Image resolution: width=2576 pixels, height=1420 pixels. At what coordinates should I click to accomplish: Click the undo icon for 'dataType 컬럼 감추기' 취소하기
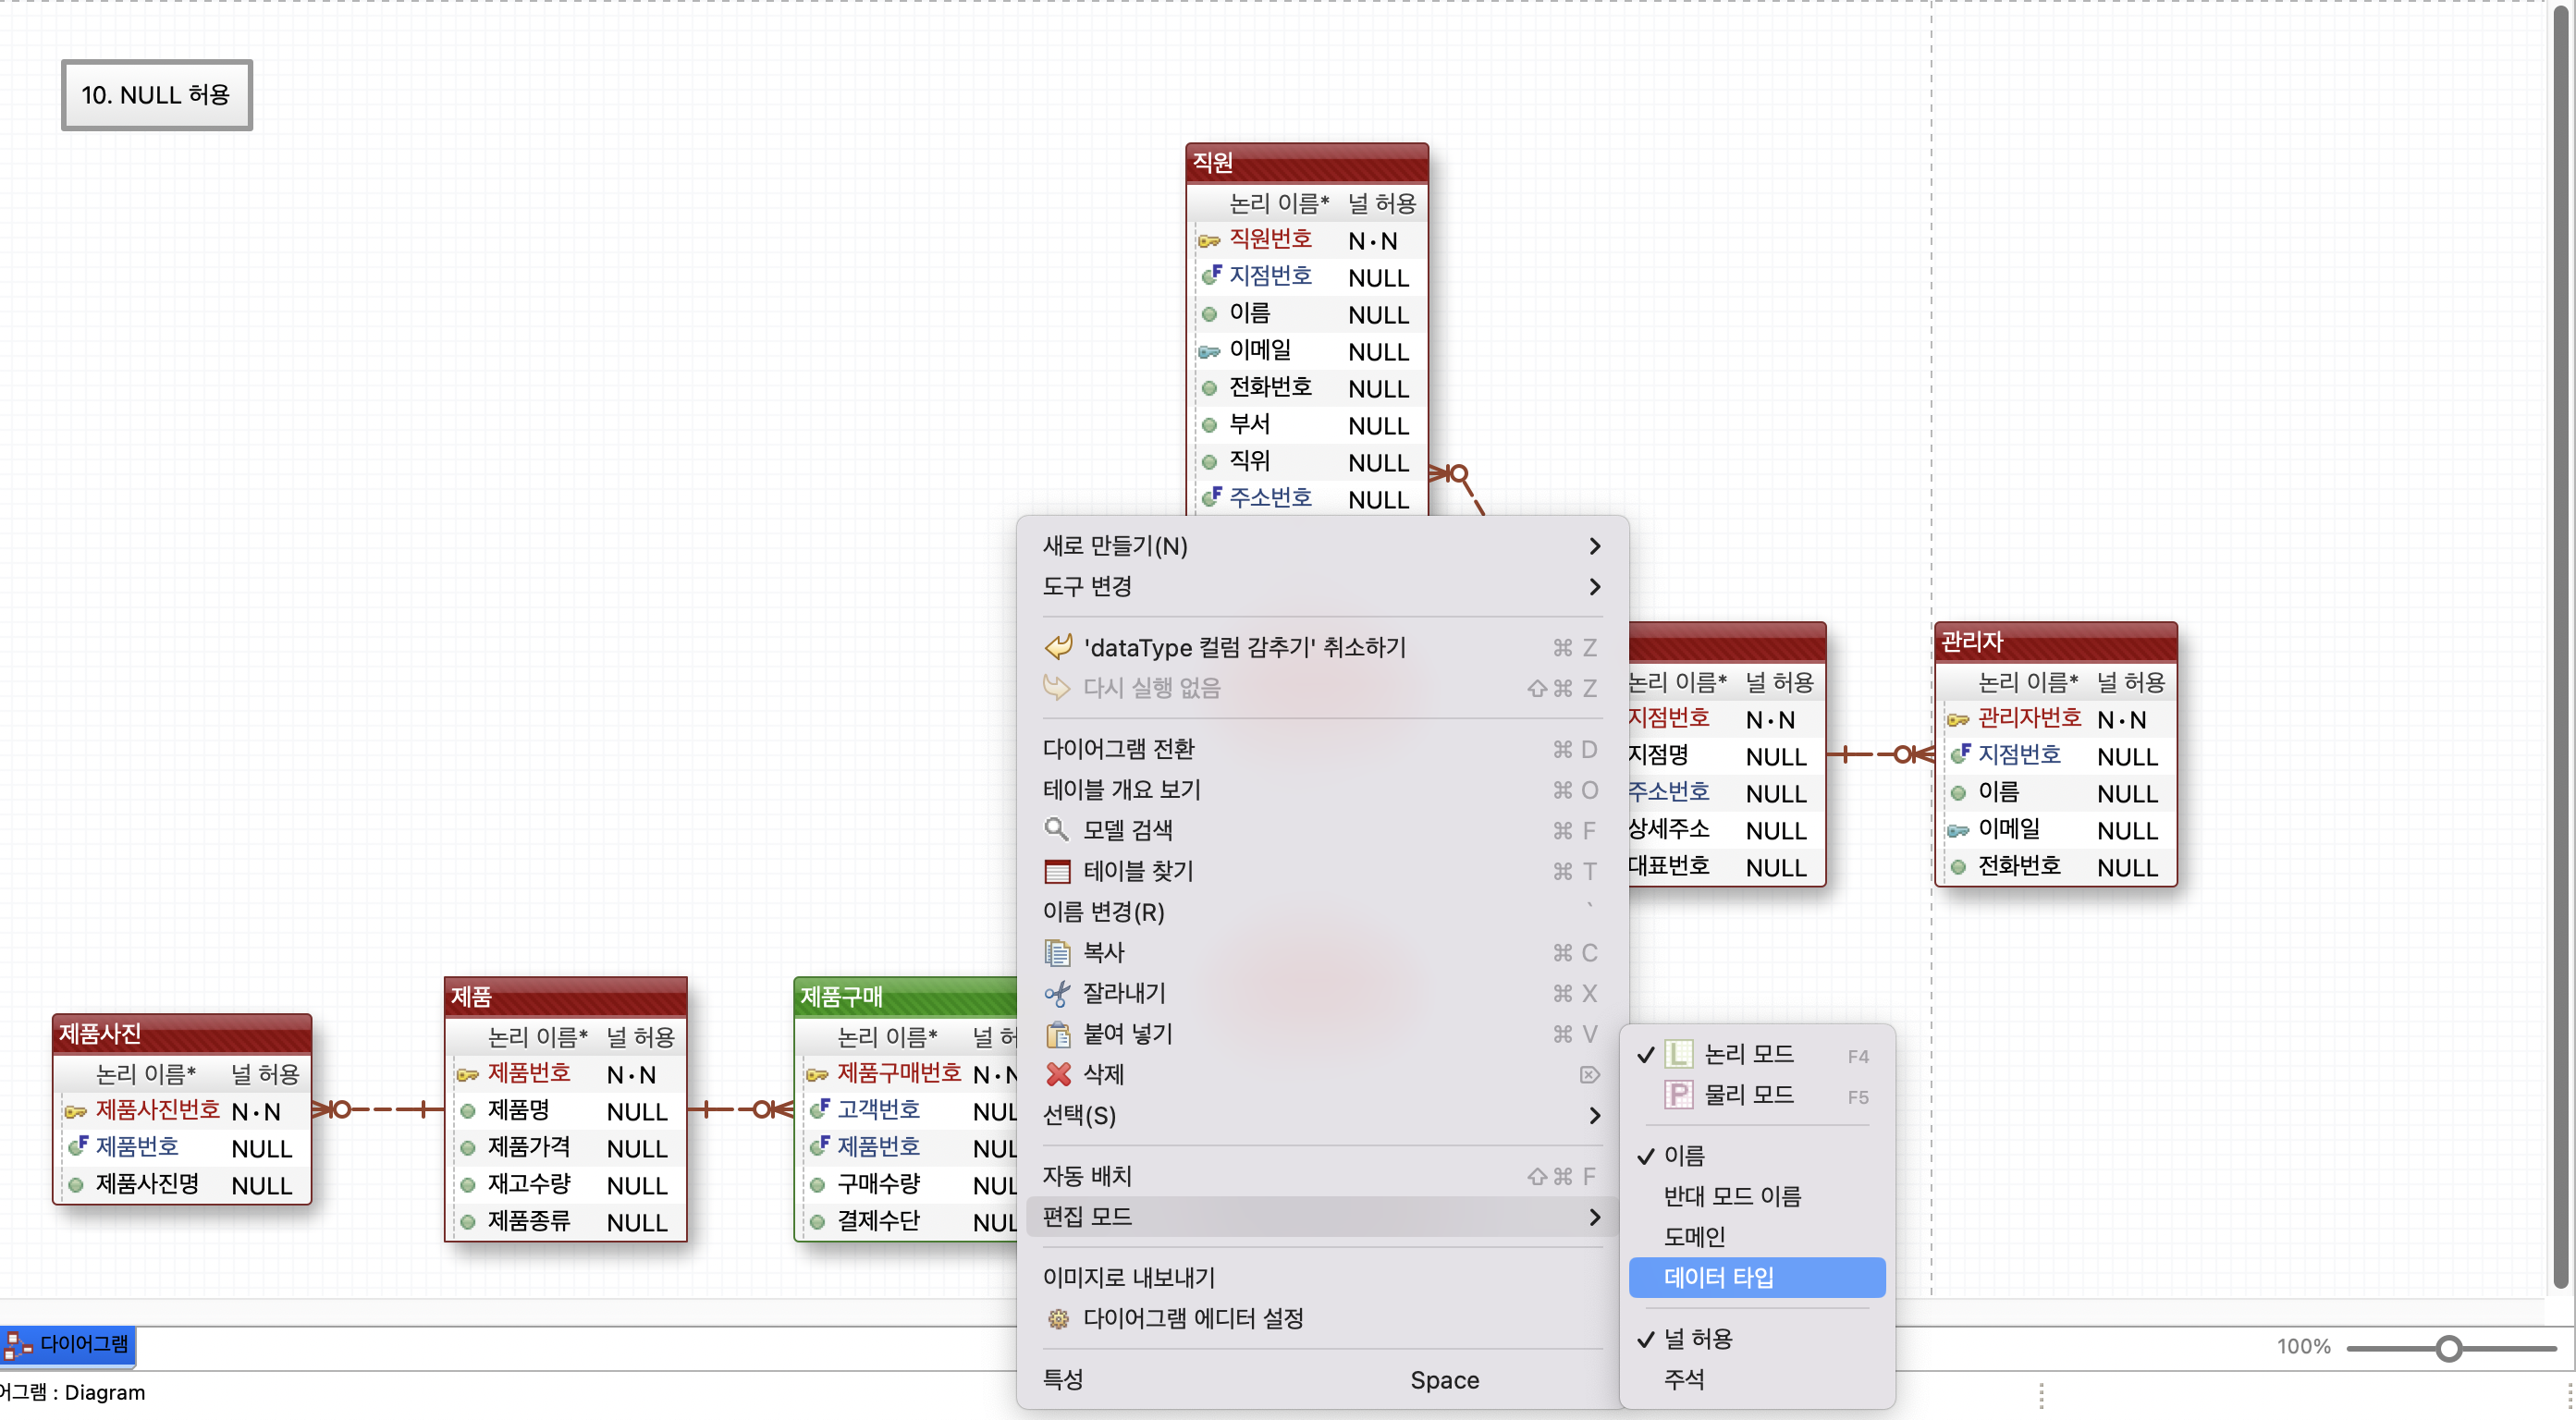pyautogui.click(x=1057, y=647)
